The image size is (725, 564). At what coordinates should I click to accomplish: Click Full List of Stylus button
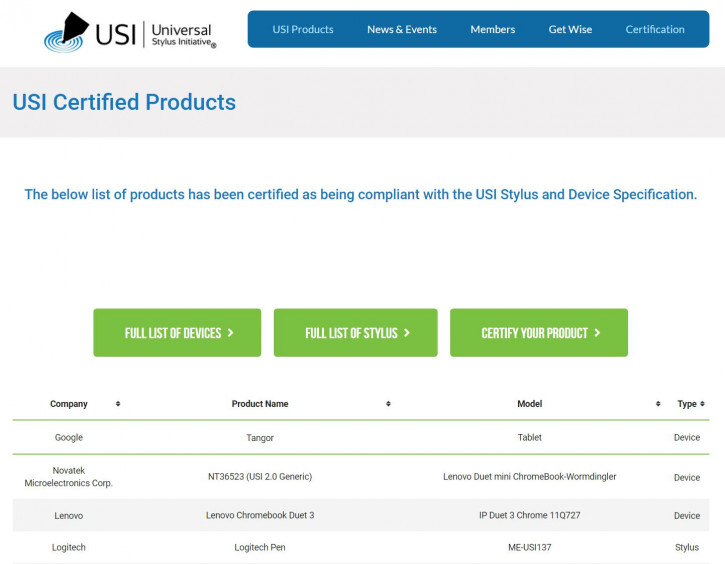[x=356, y=333]
